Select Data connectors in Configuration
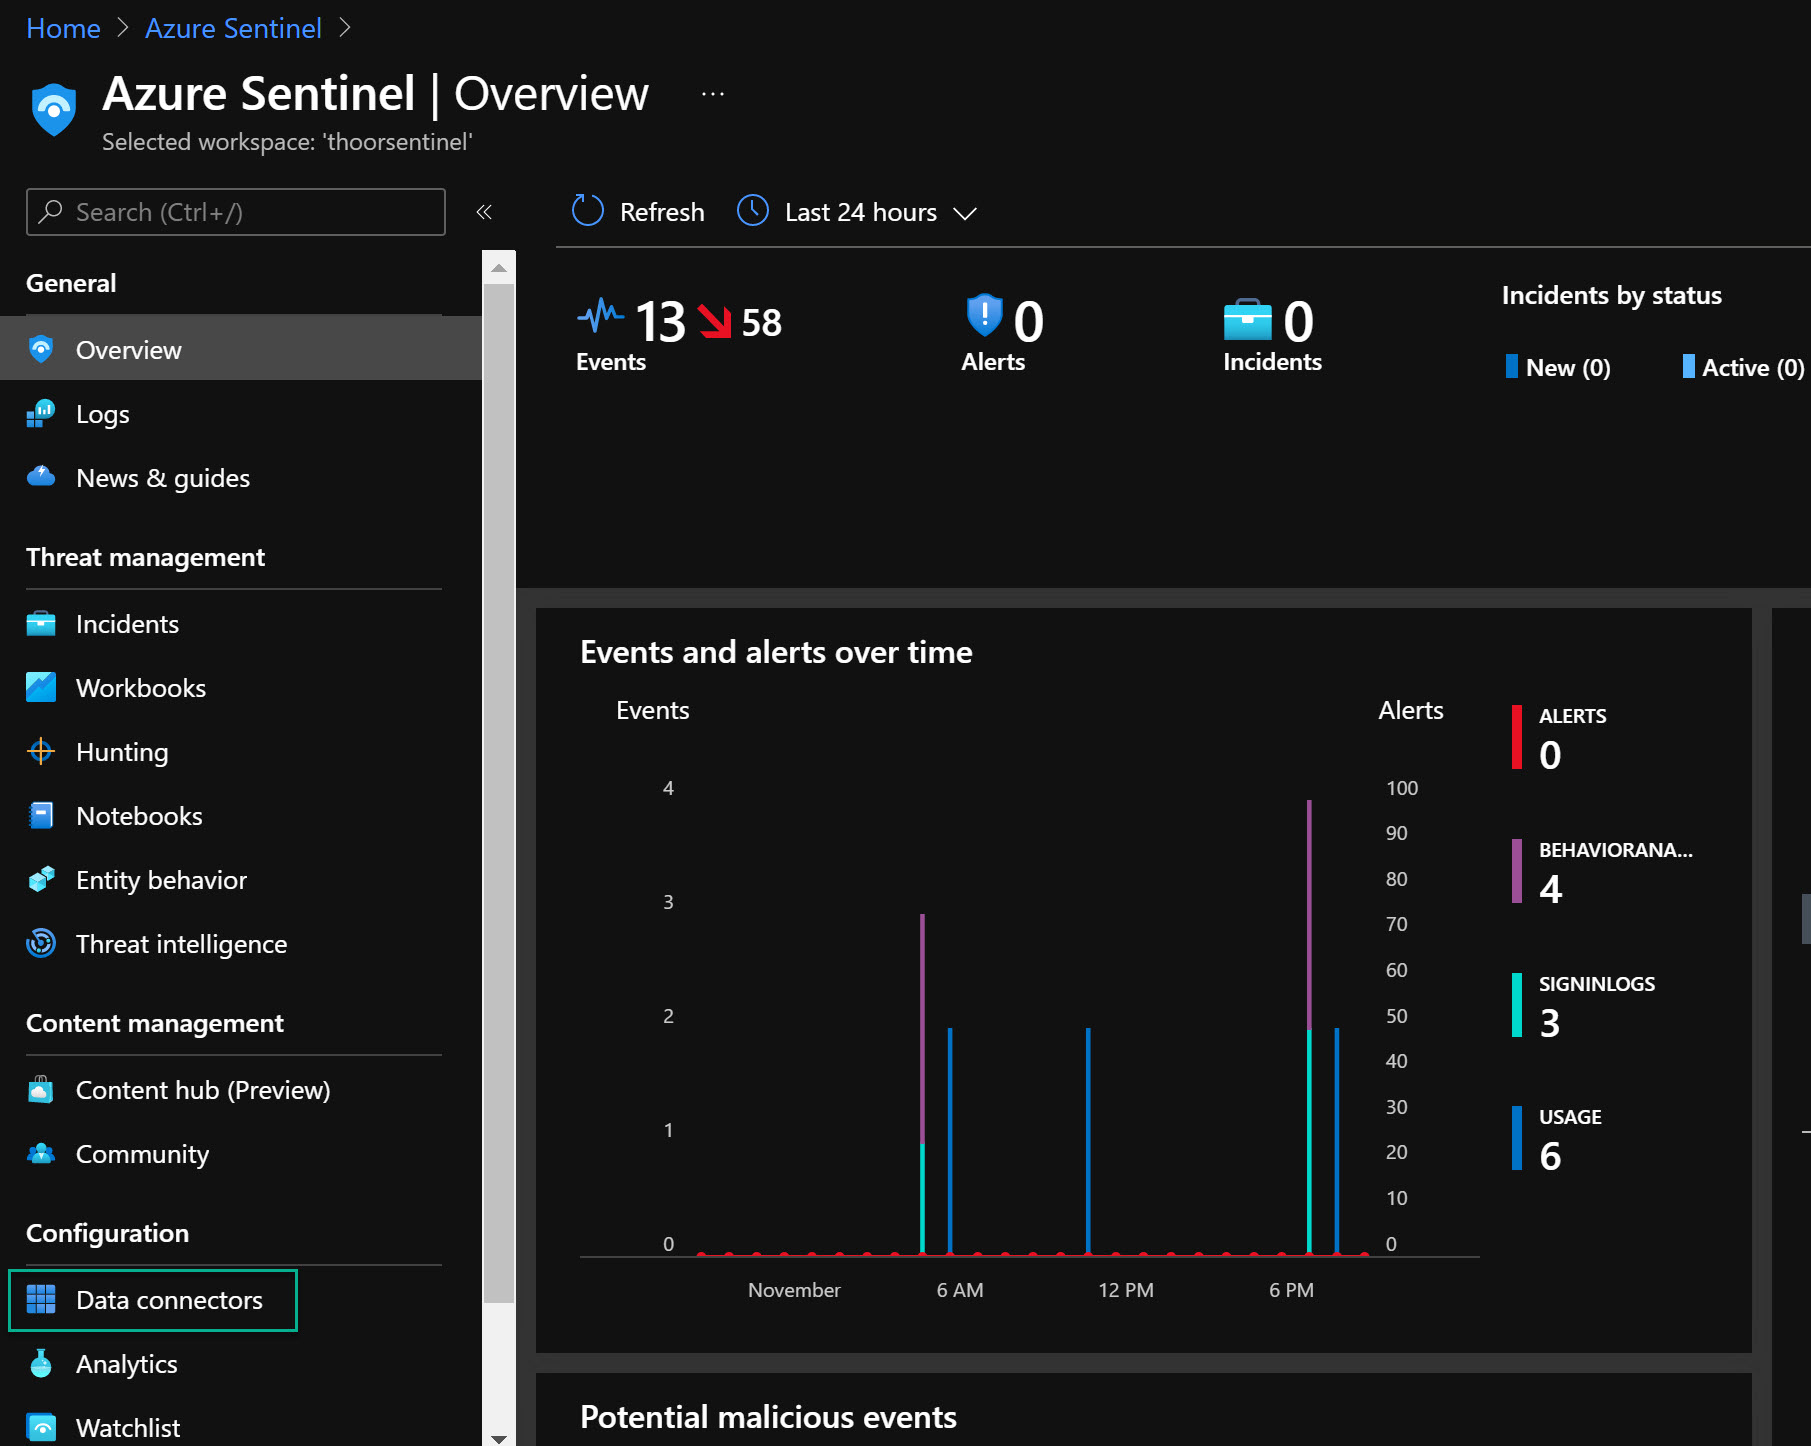1811x1446 pixels. [153, 1300]
